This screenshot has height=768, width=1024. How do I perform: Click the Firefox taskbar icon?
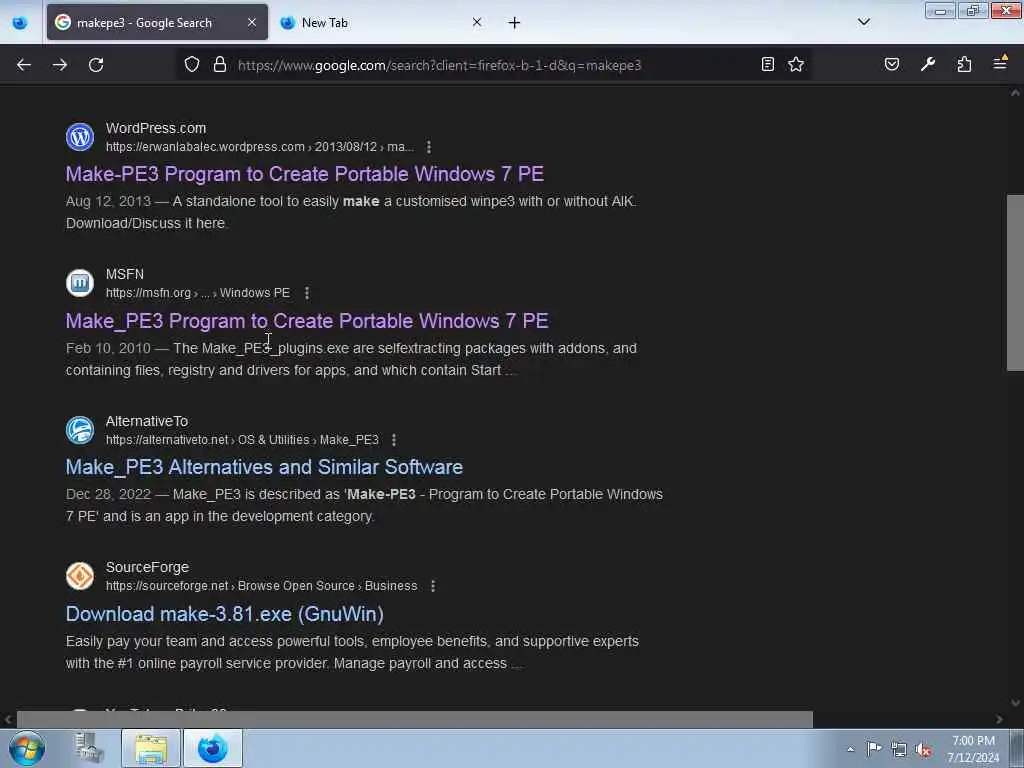pyautogui.click(x=213, y=748)
